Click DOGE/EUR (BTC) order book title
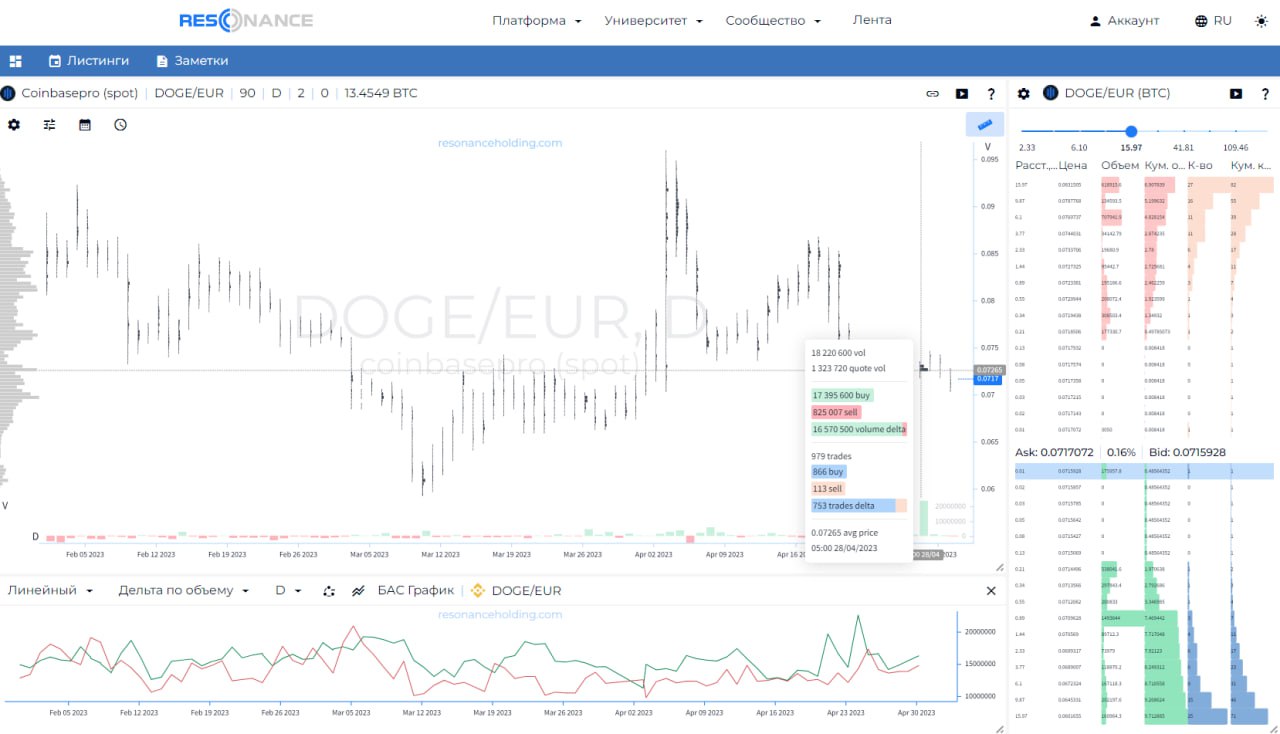Viewport: 1280px width, 734px height. click(x=1117, y=93)
